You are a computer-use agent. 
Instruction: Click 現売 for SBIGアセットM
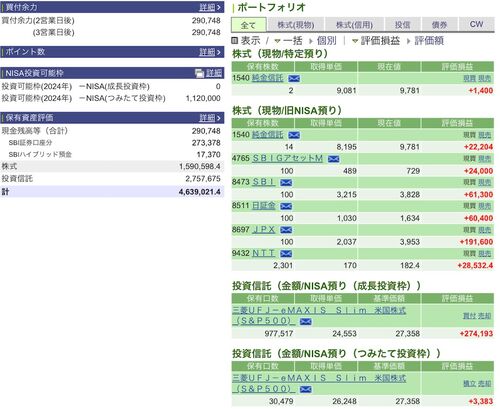pos(485,159)
